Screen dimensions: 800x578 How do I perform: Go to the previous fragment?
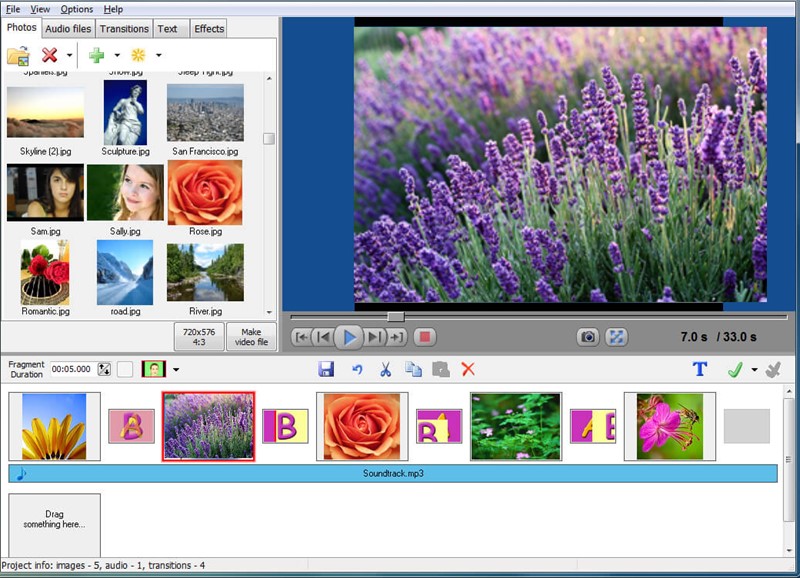point(323,337)
